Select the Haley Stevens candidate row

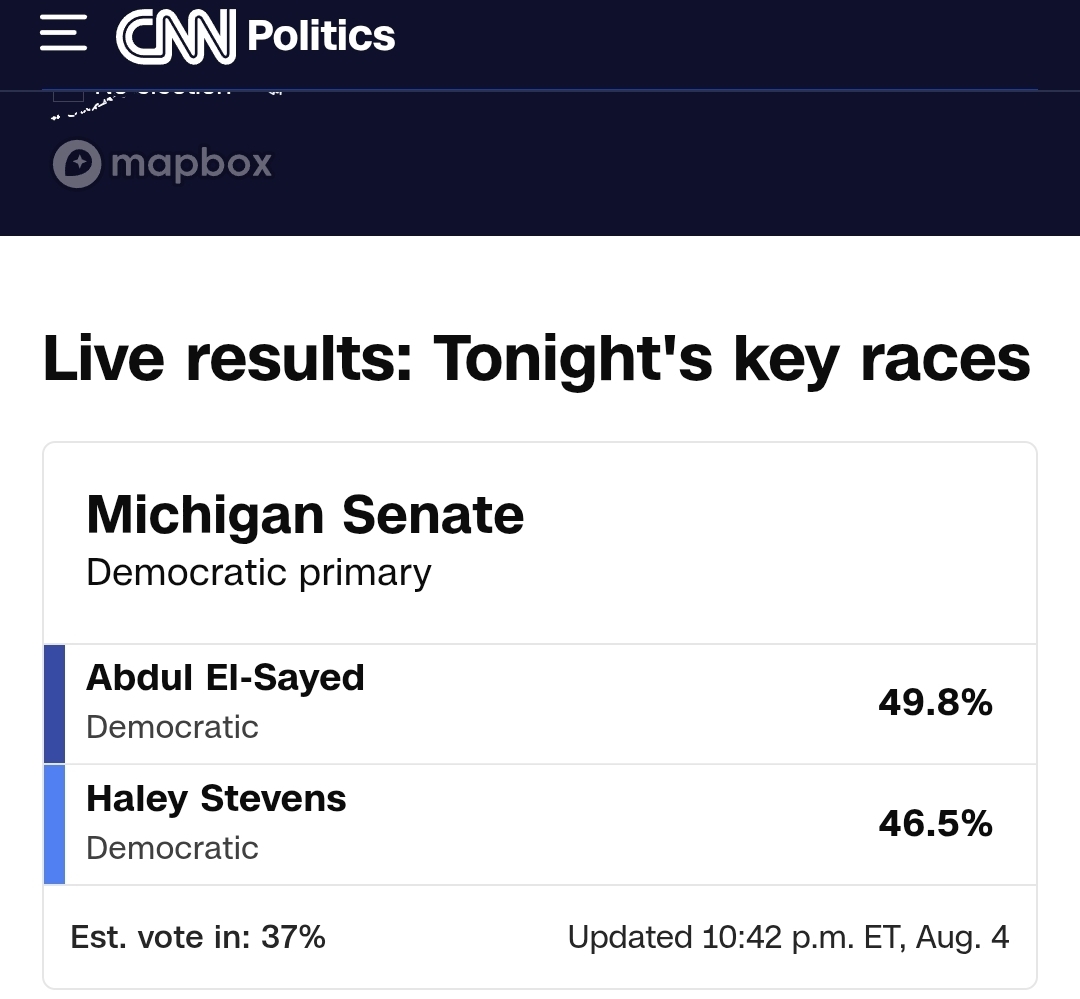pos(540,825)
